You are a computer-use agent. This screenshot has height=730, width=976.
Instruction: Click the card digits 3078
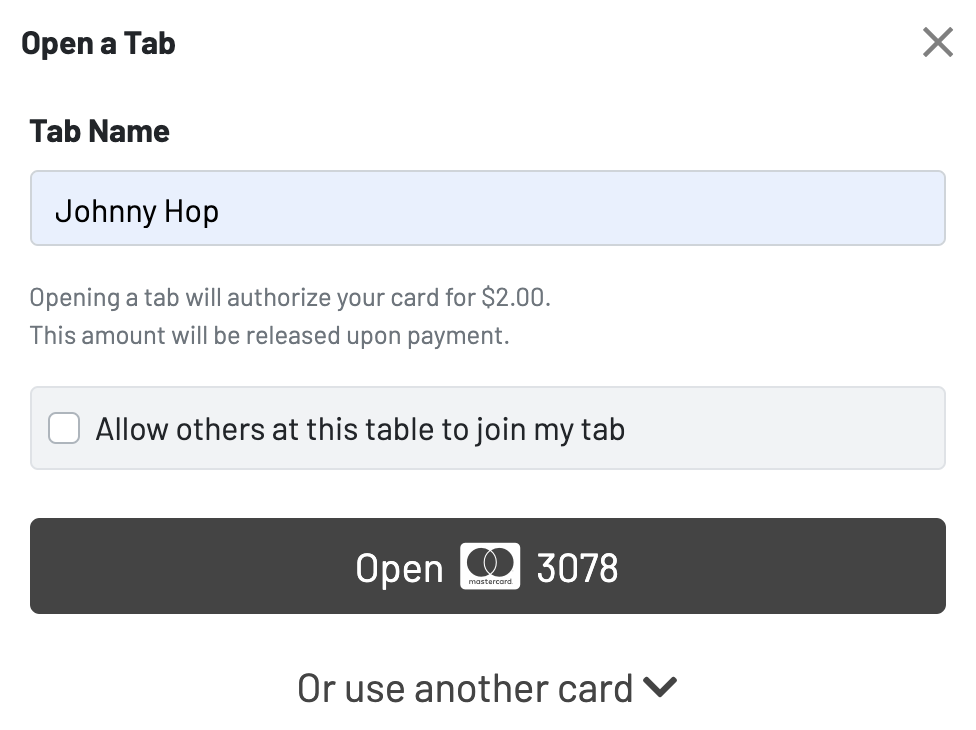577,568
